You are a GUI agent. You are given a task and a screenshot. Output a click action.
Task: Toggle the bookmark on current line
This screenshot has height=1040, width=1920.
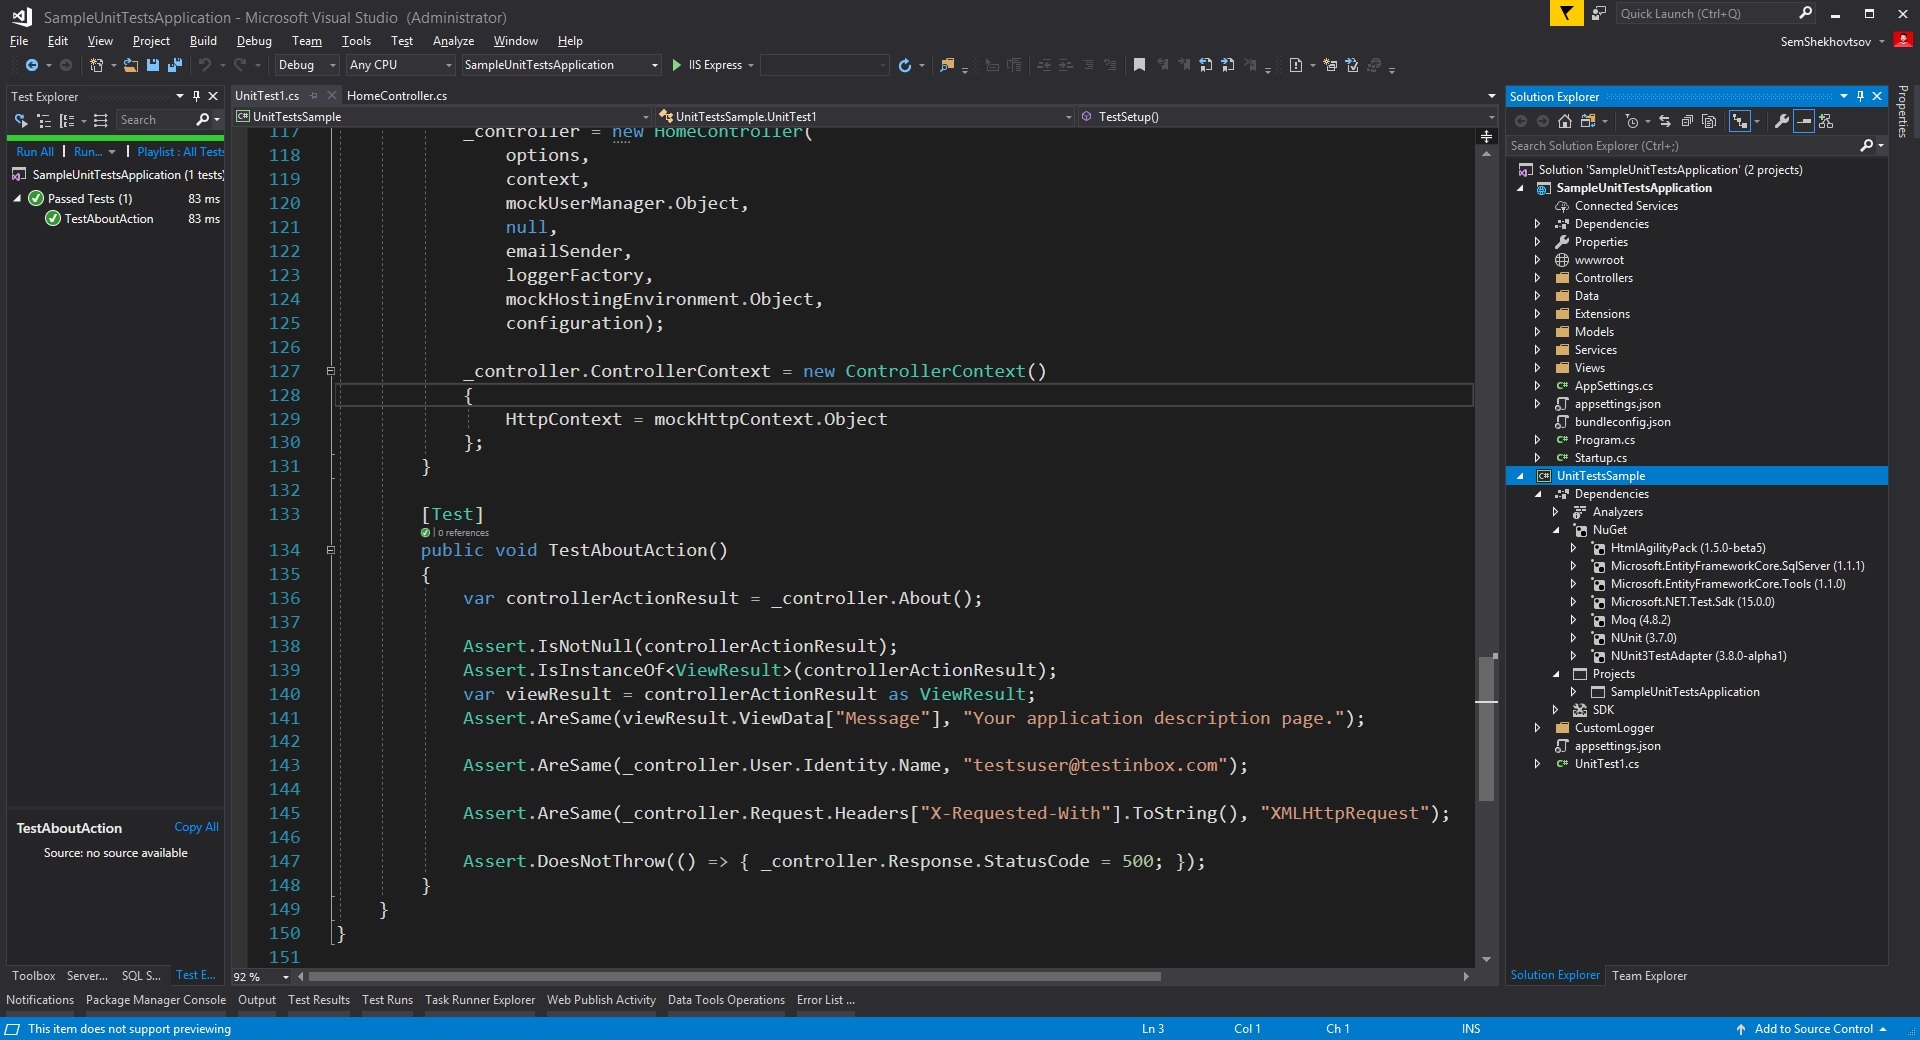coord(1139,65)
